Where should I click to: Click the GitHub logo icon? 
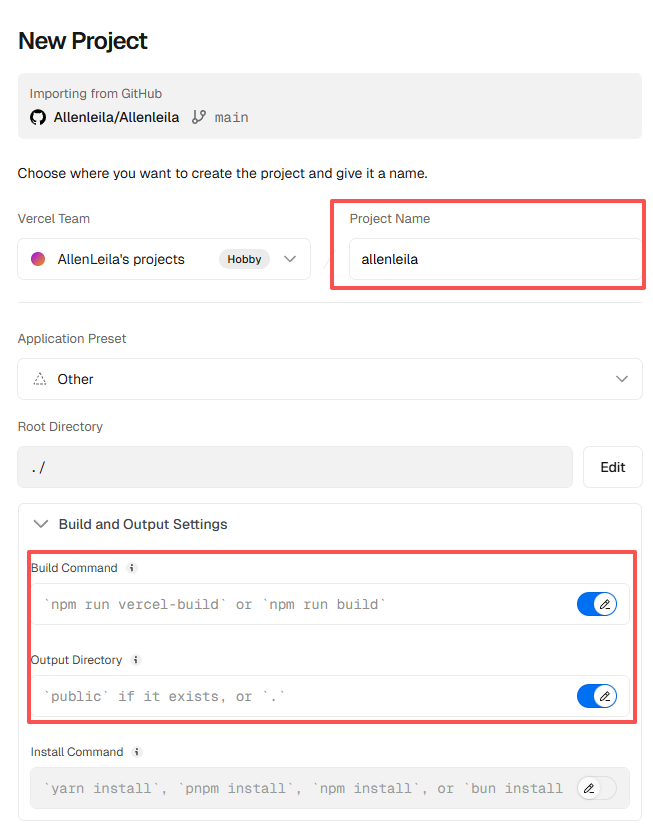click(38, 117)
